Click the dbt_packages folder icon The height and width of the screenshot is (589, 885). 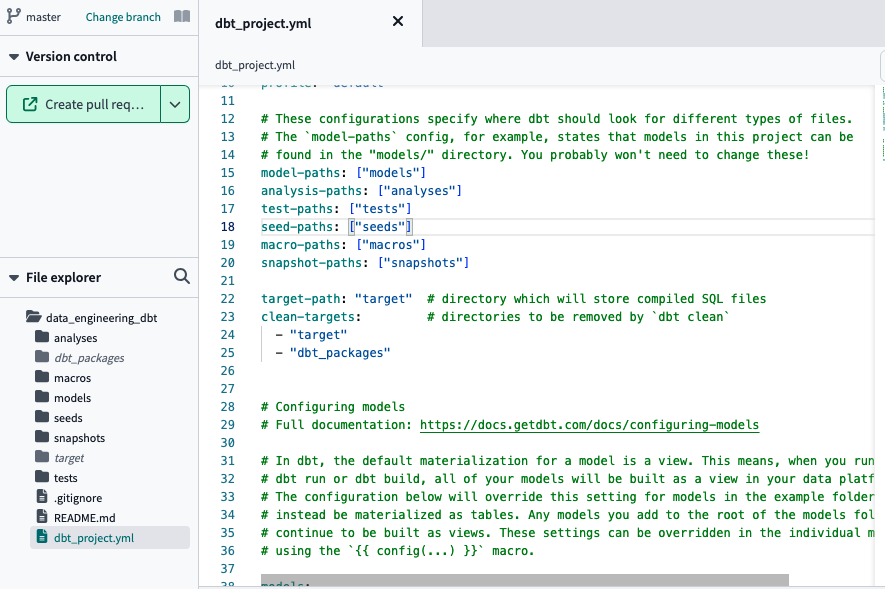(x=42, y=357)
